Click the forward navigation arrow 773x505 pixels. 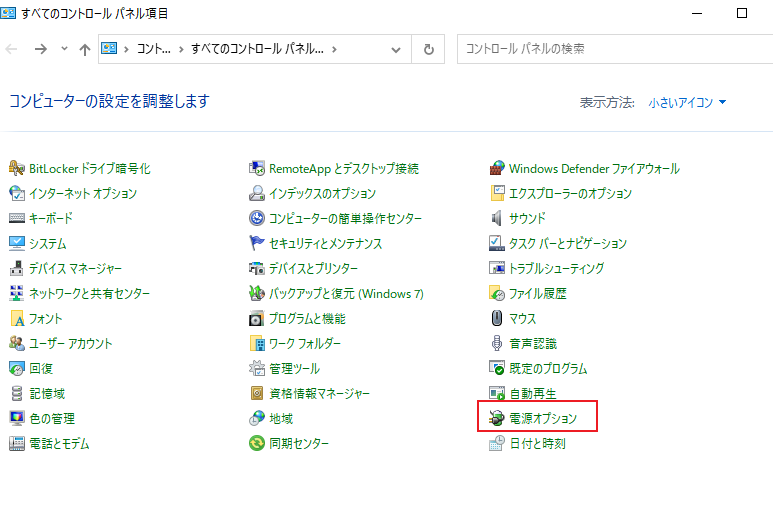(40, 49)
